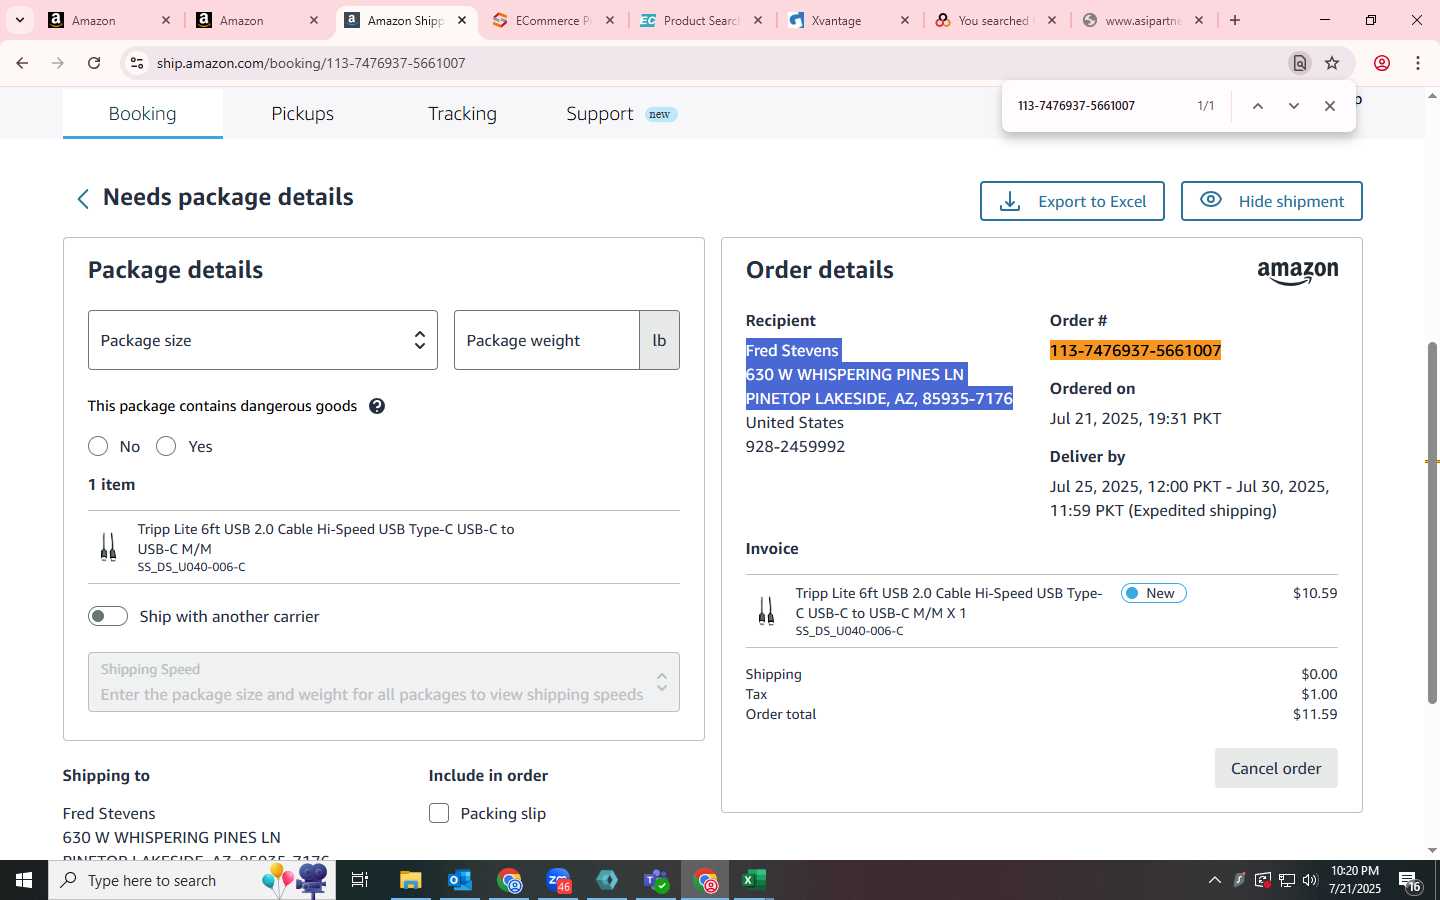Check the Packing slip checkbox
Viewport: 1440px width, 900px height.
[x=439, y=813]
